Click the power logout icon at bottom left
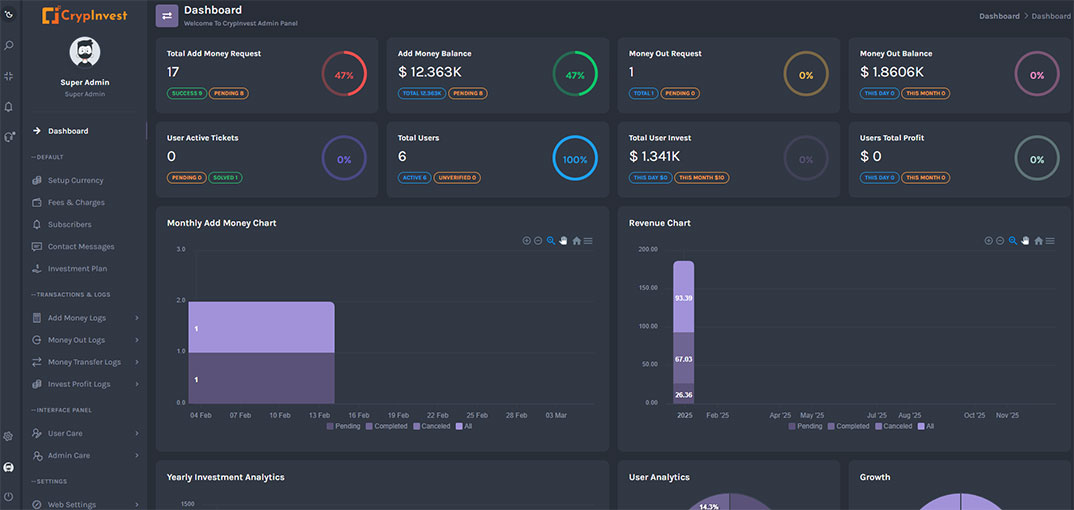The width and height of the screenshot is (1074, 510). point(9,496)
